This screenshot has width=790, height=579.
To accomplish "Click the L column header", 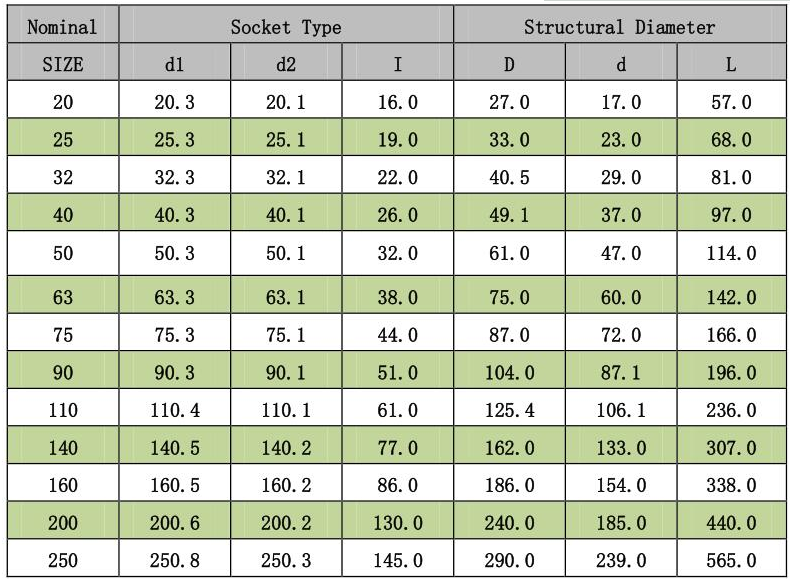I will [732, 62].
